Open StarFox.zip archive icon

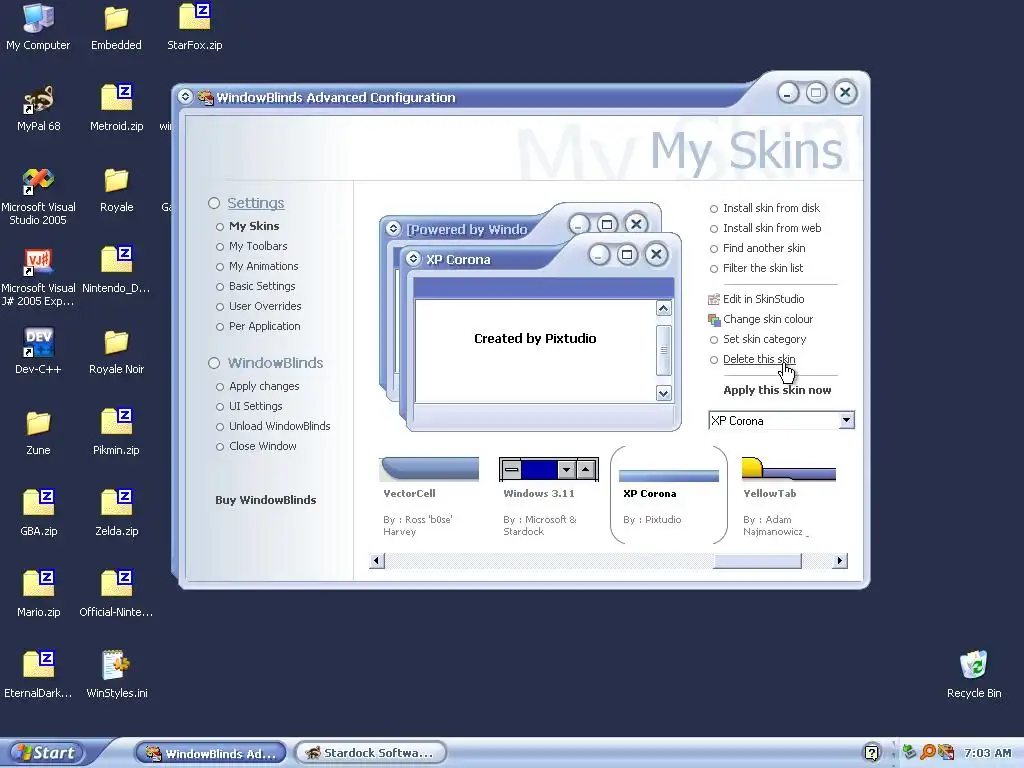(x=195, y=27)
